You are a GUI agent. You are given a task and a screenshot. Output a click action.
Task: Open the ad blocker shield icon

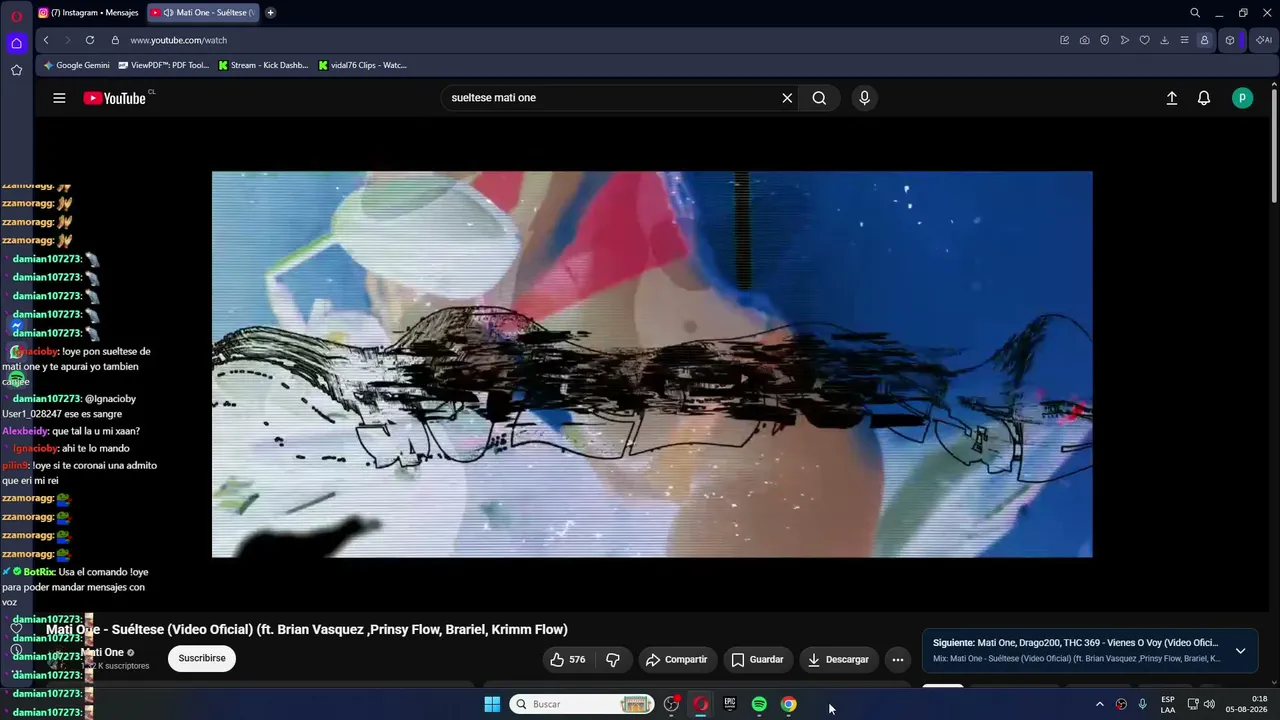pyautogui.click(x=1105, y=40)
